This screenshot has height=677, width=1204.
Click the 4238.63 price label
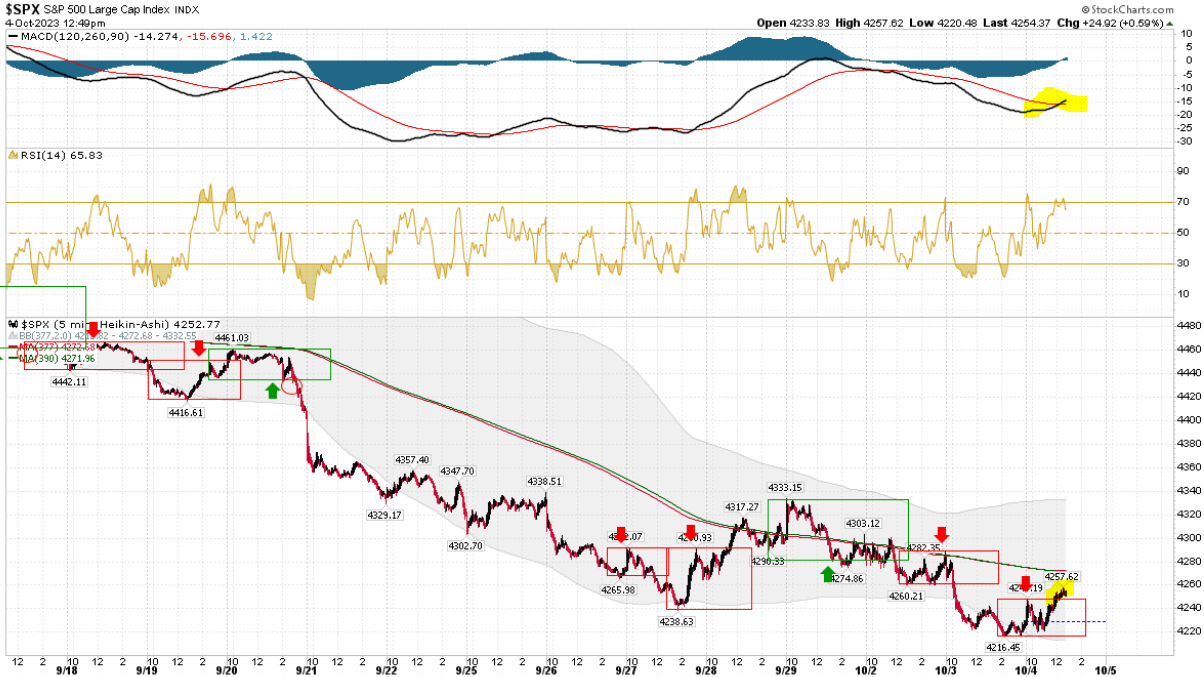point(675,621)
